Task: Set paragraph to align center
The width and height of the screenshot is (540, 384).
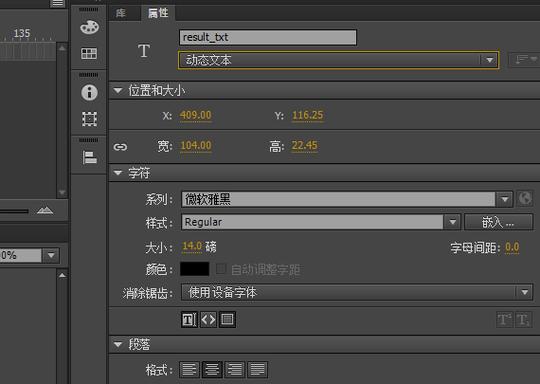Action: click(x=212, y=370)
